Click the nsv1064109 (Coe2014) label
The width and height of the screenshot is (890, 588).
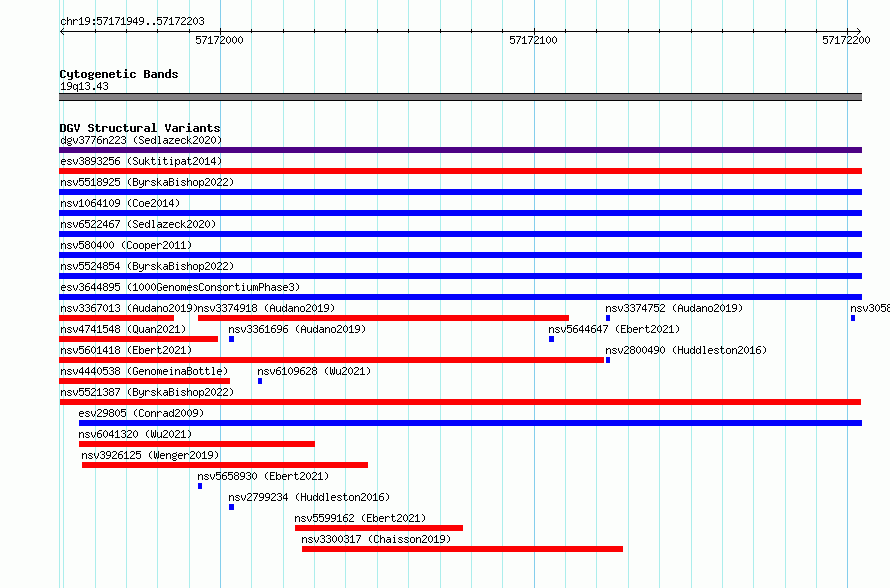[x=120, y=203]
